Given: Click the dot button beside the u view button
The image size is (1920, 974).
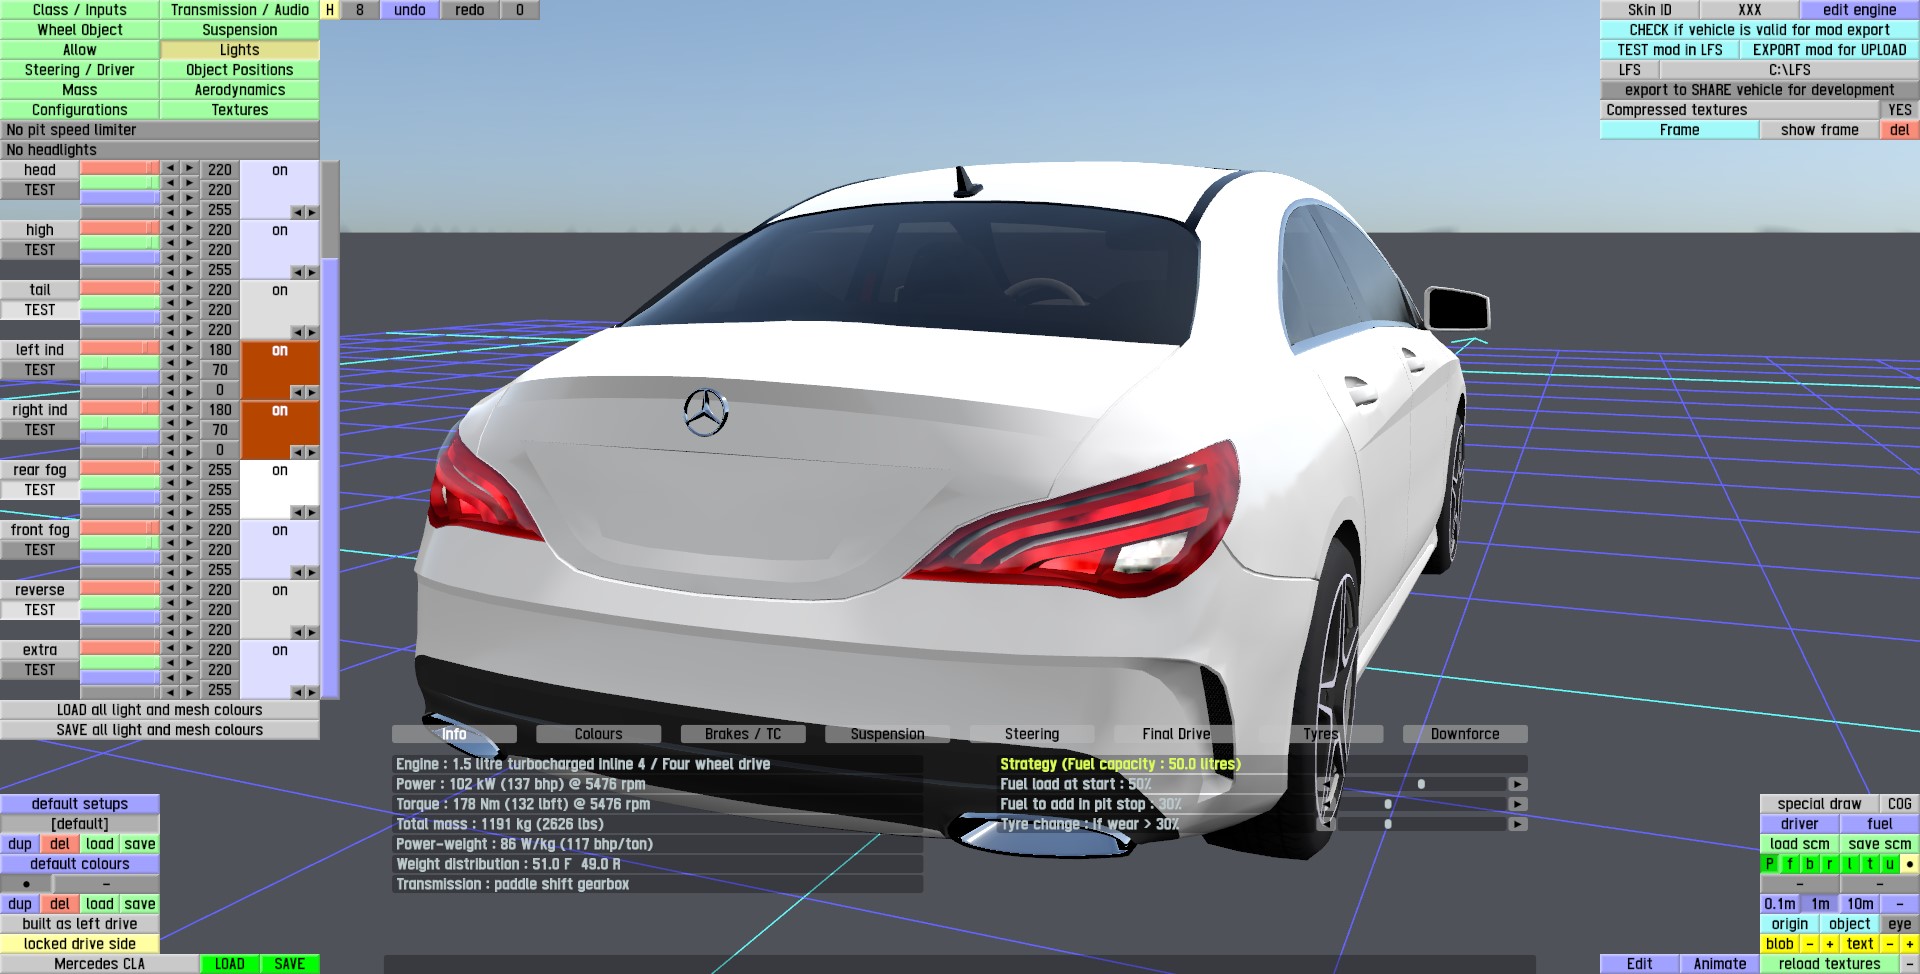Looking at the screenshot, I should tap(1910, 864).
